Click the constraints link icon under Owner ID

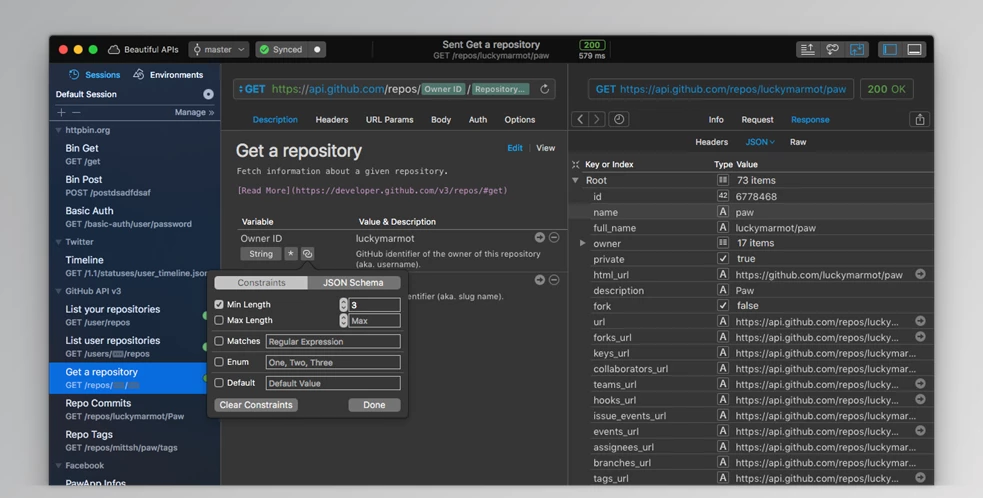(x=308, y=254)
